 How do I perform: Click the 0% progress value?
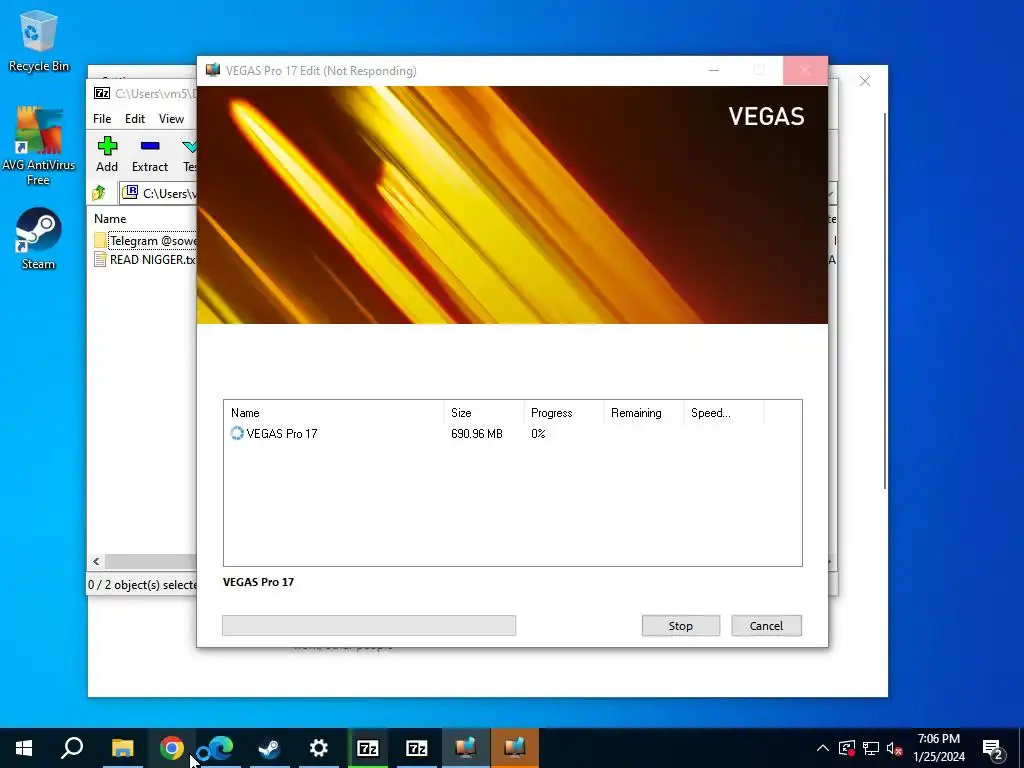538,434
